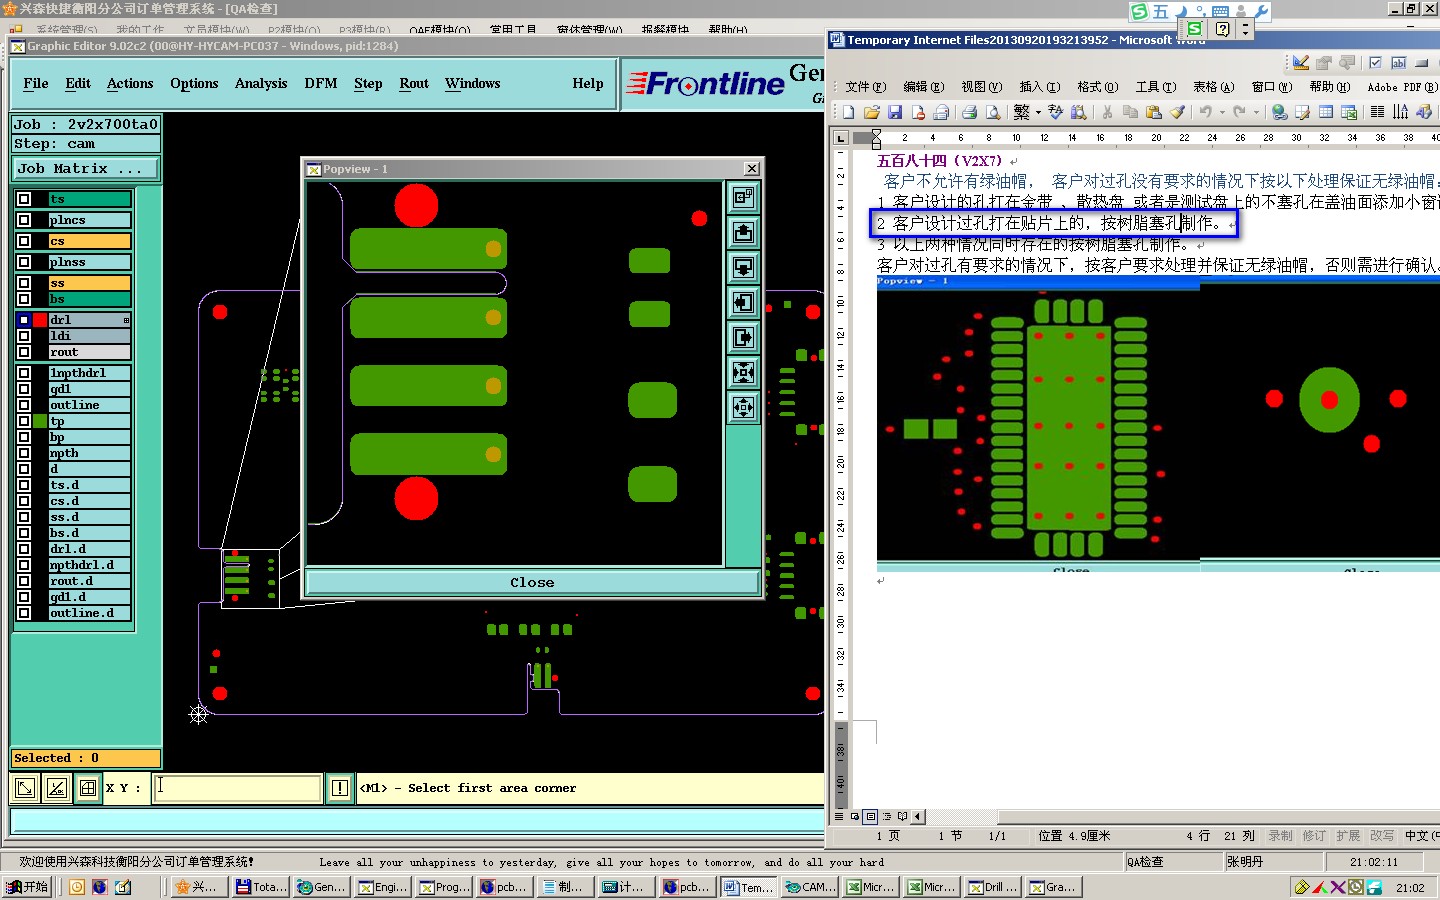Click Popview zoom out icon
Image resolution: width=1440 pixels, height=900 pixels.
coord(743,407)
